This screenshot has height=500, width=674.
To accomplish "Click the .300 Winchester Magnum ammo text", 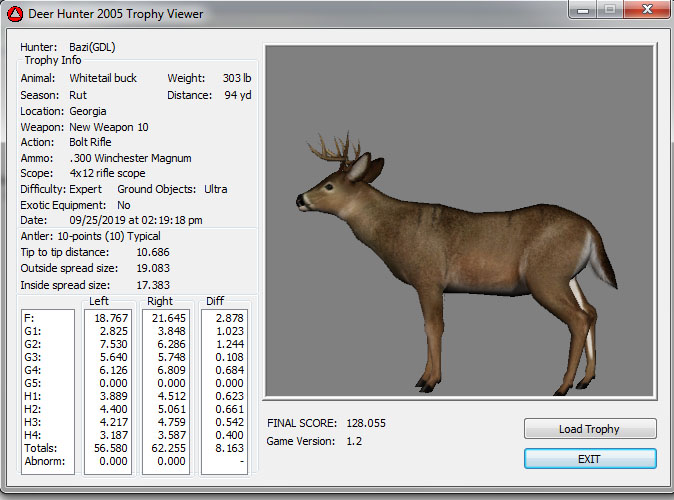I will pos(130,158).
